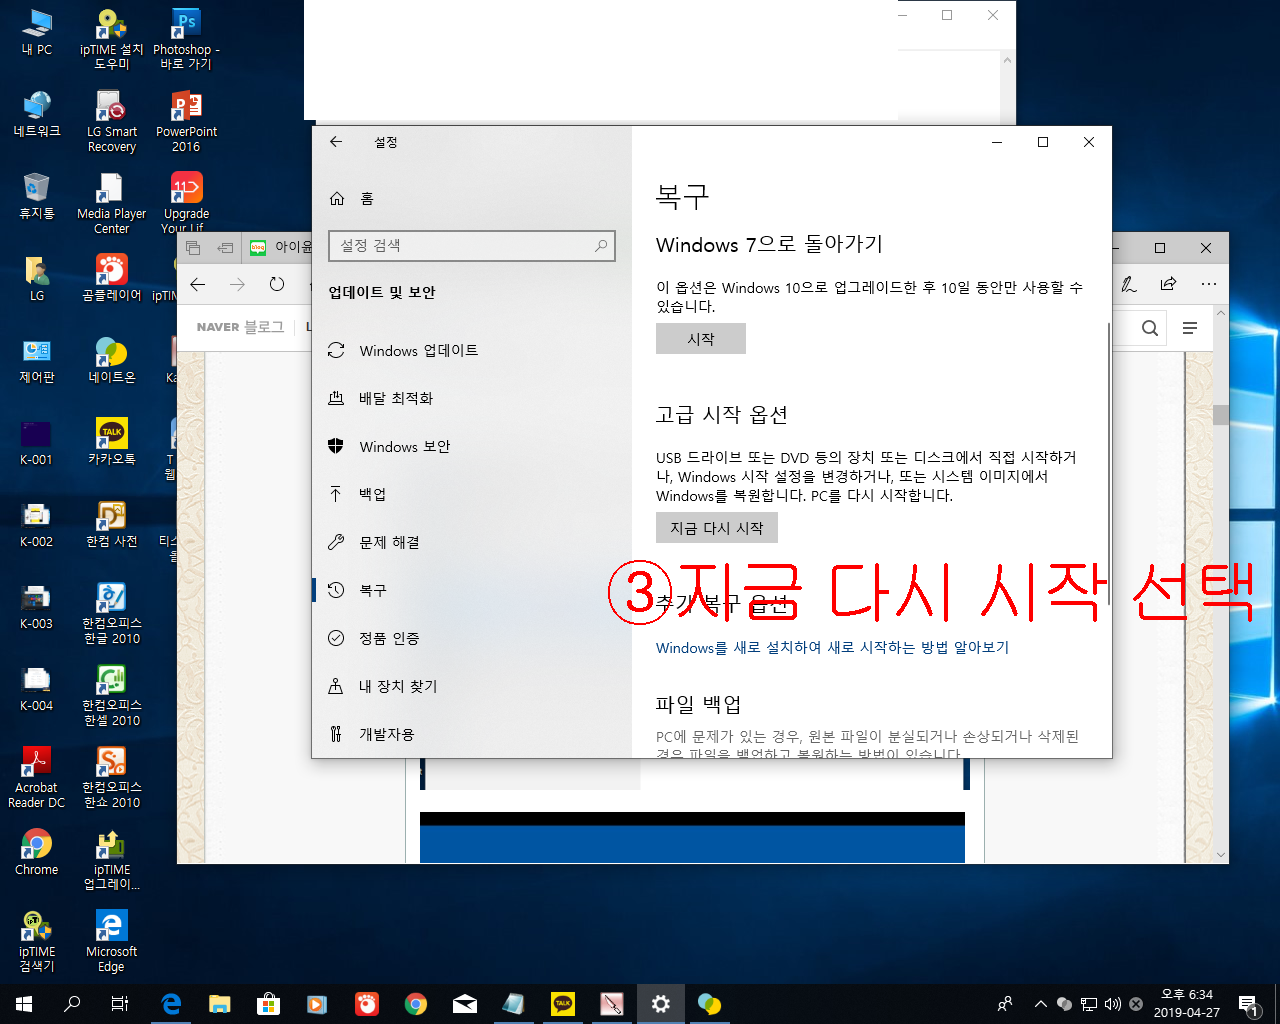Select 백업 in Settings sidebar
Viewport: 1280px width, 1024px height.
pos(472,495)
